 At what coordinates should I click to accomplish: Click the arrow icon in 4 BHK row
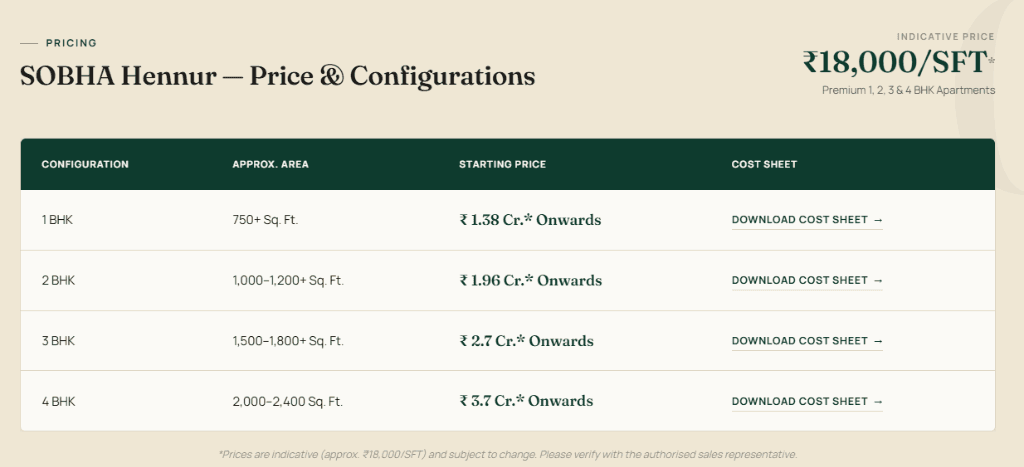coord(878,402)
